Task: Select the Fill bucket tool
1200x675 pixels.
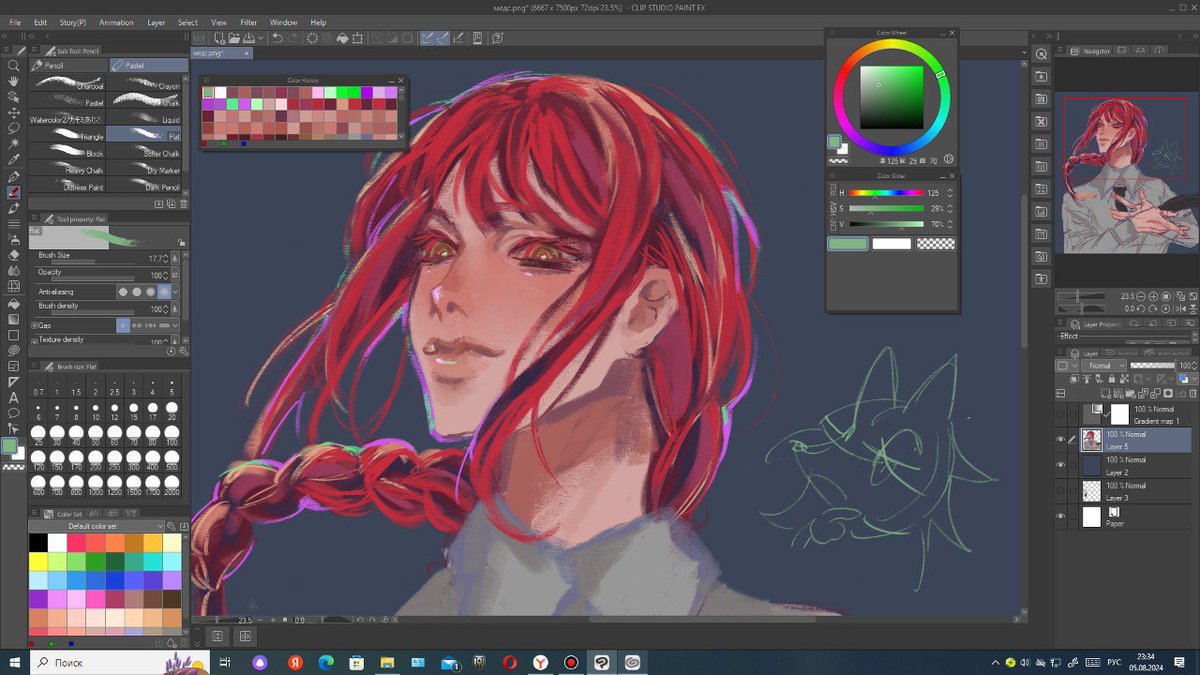Action: pyautogui.click(x=13, y=304)
